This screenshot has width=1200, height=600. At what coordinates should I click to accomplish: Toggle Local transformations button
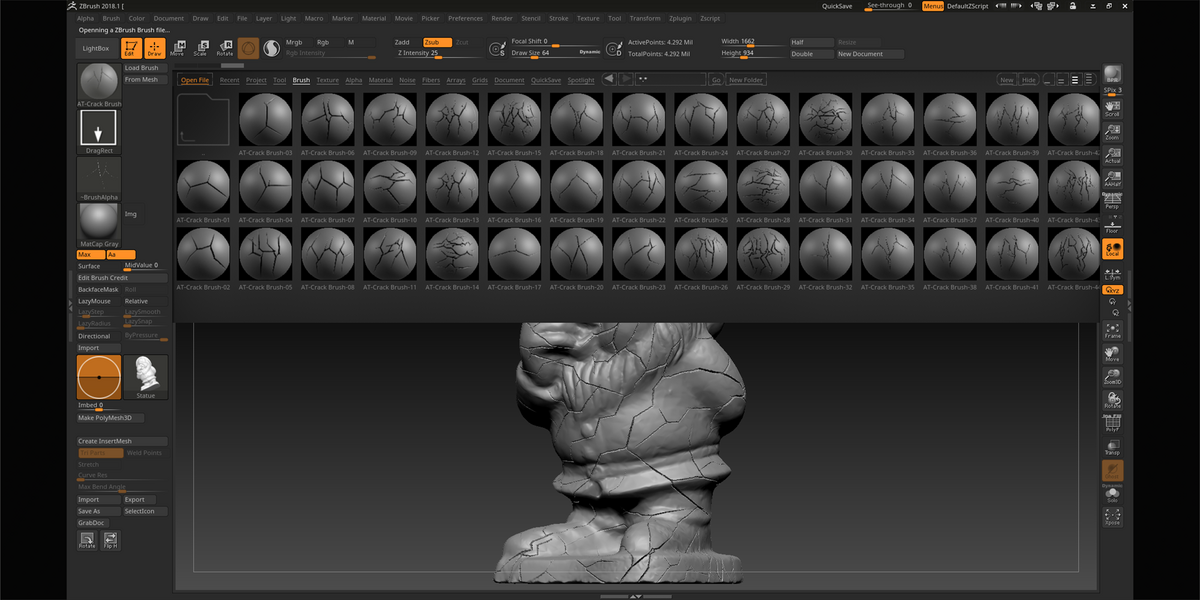point(1112,248)
